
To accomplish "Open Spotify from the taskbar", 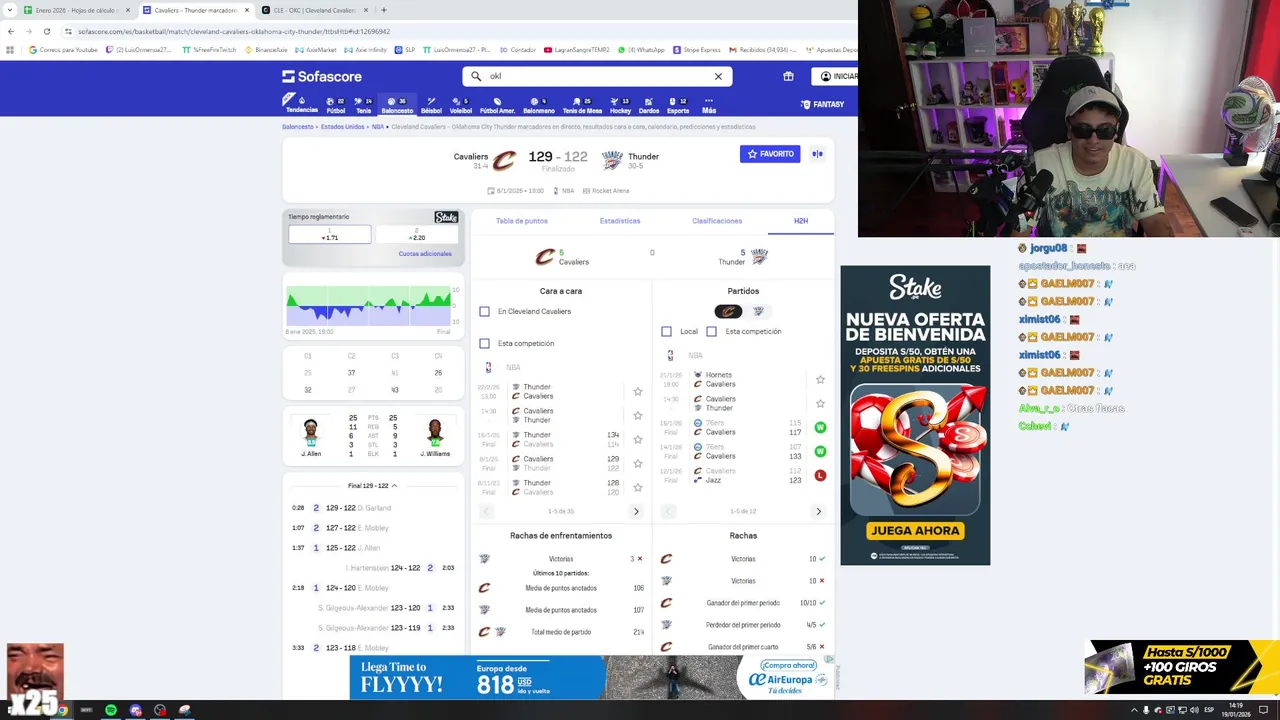I will point(110,710).
